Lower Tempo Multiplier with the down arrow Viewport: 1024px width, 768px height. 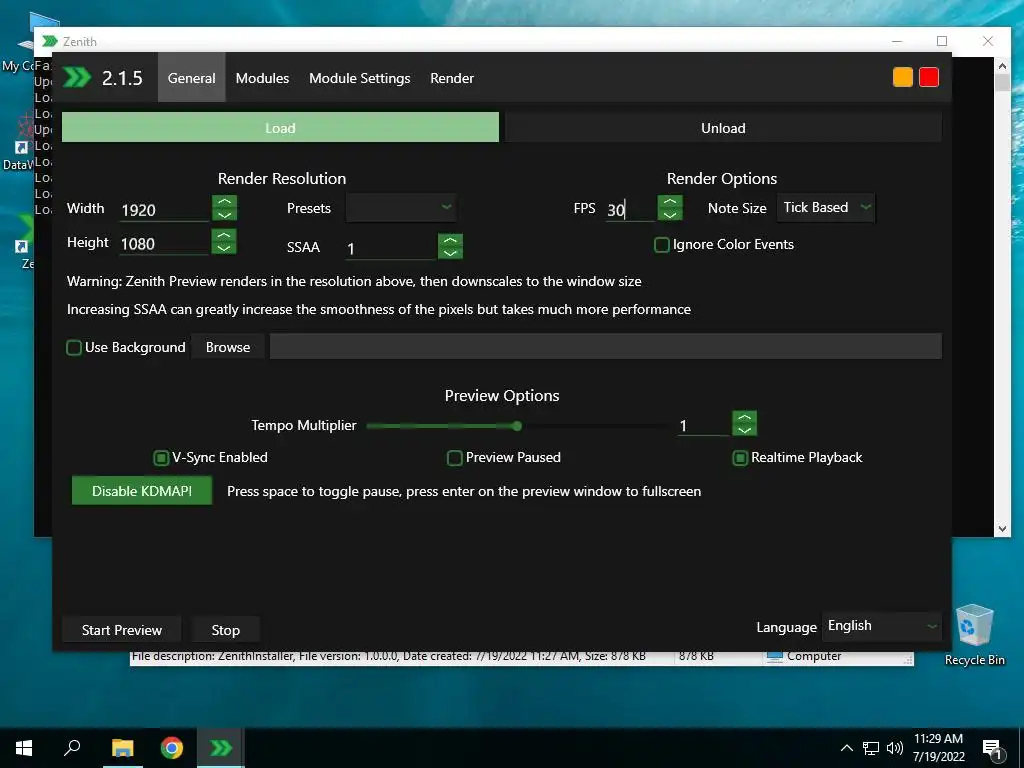coord(744,430)
